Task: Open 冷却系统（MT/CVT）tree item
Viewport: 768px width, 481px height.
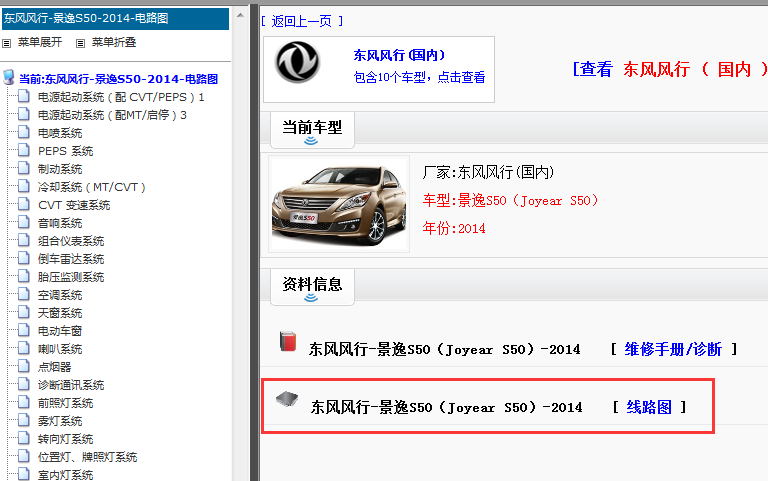Action: (x=92, y=187)
